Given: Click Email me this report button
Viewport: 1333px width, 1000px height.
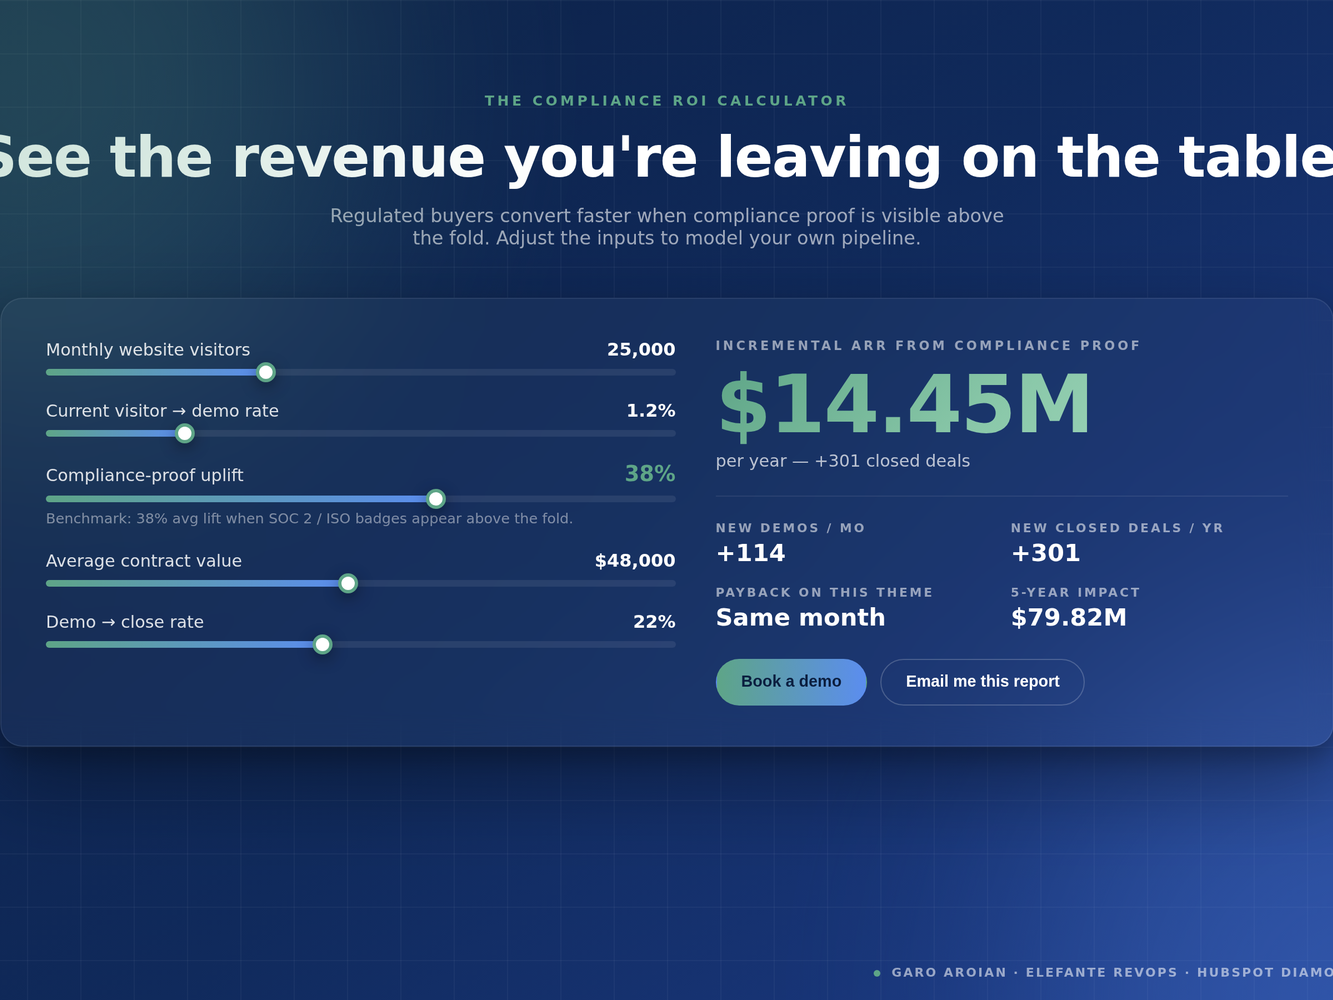Looking at the screenshot, I should point(982,682).
